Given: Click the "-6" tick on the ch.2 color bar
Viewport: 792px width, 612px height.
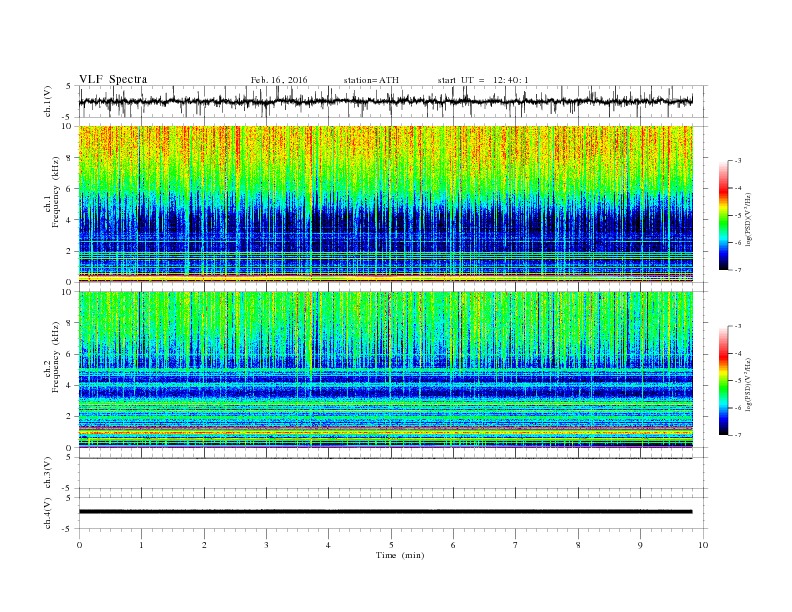Looking at the screenshot, I should [738, 408].
